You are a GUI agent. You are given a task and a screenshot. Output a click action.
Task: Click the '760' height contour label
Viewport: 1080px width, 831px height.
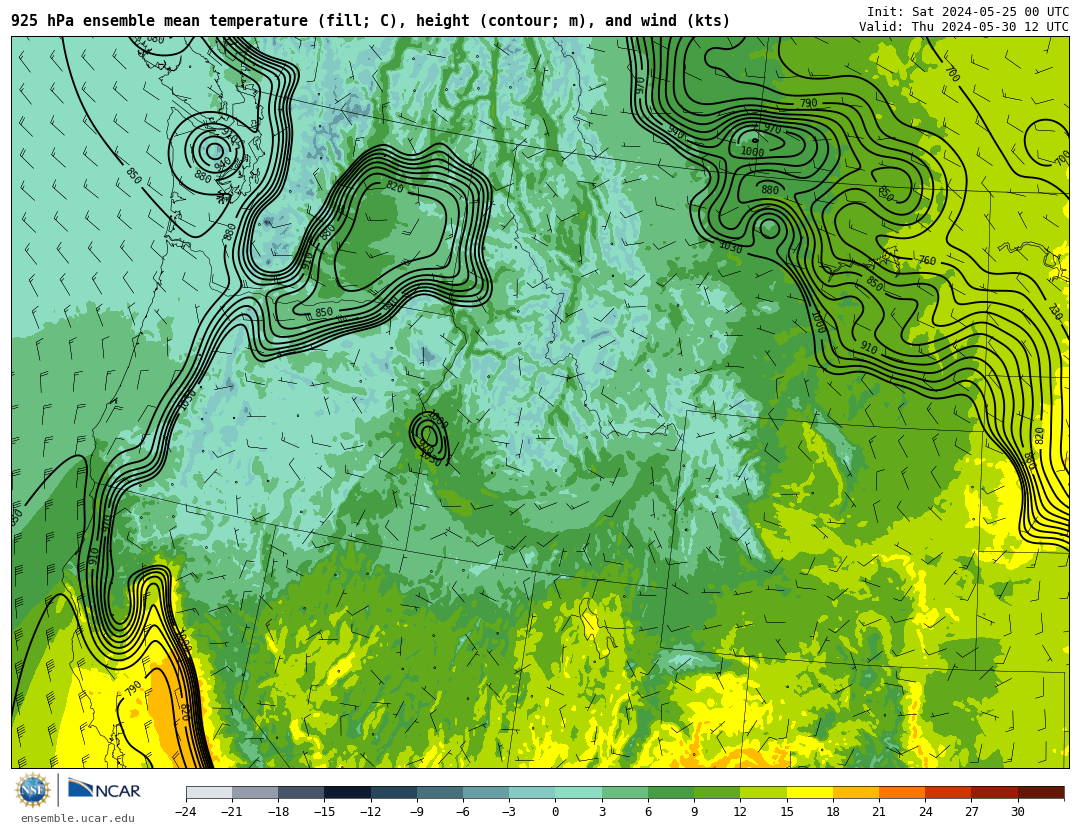click(x=927, y=260)
